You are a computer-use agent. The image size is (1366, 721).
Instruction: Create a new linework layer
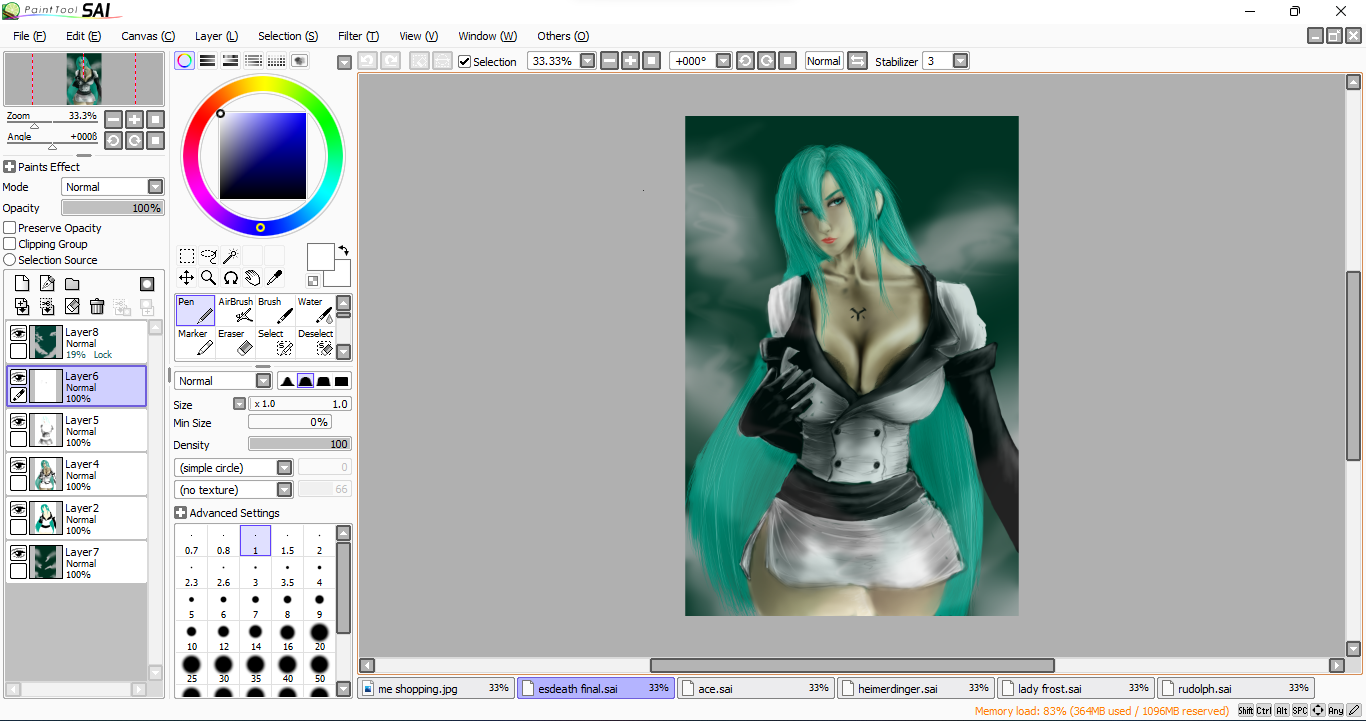[x=47, y=284]
